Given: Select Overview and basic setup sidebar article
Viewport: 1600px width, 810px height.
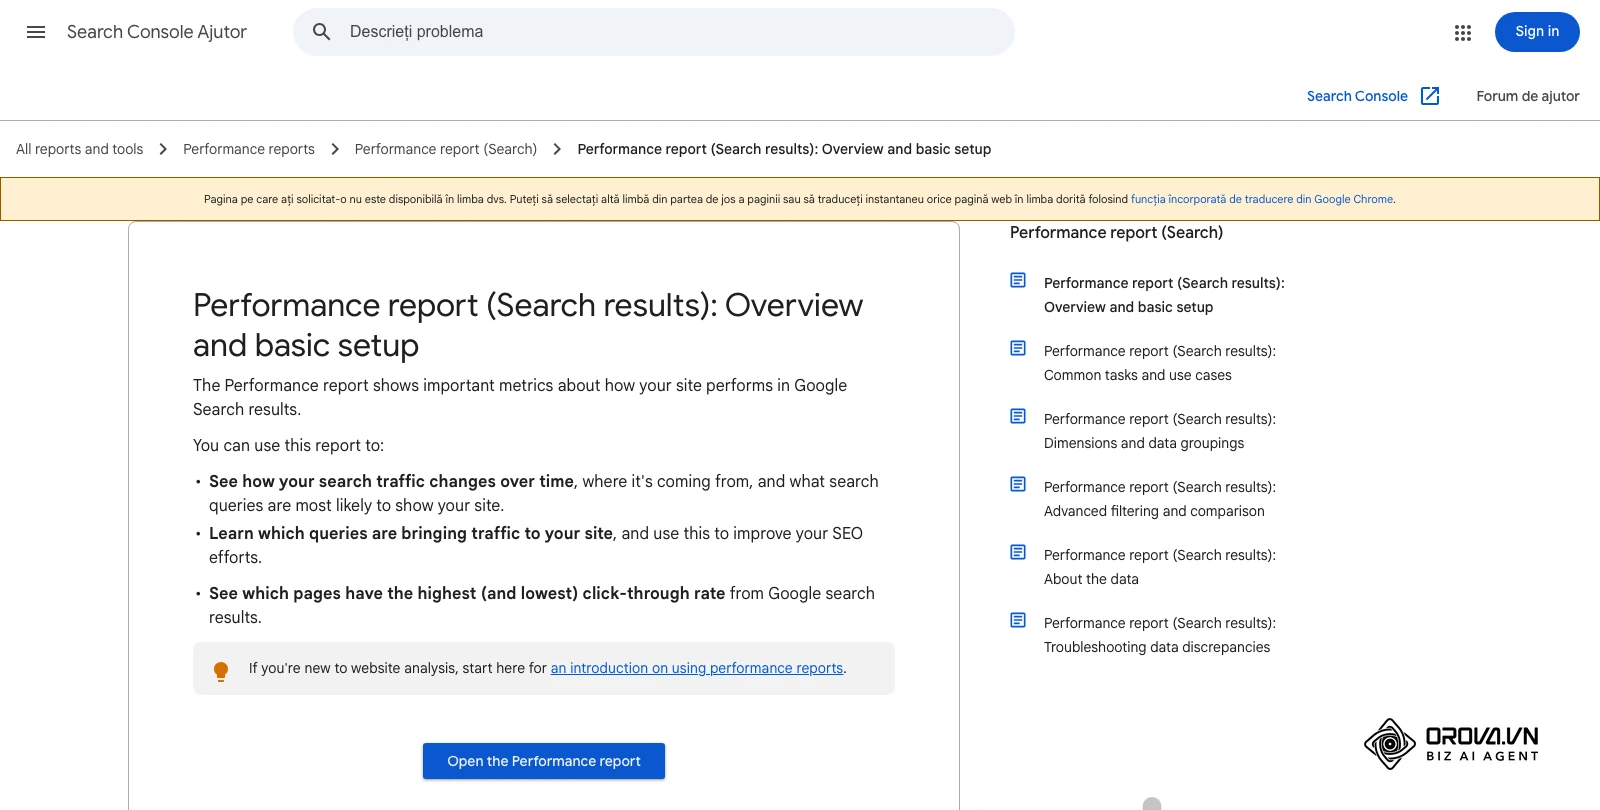Looking at the screenshot, I should (x=1164, y=295).
